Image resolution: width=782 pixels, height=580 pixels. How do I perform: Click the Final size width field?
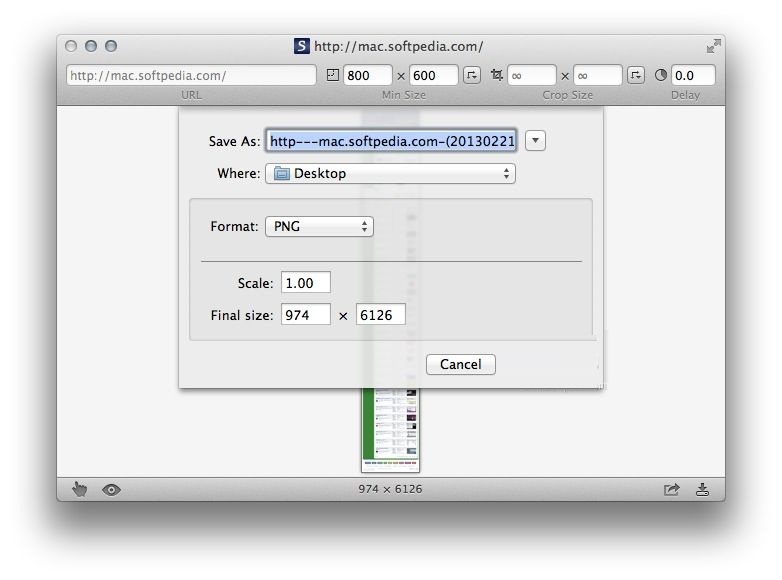tap(305, 315)
